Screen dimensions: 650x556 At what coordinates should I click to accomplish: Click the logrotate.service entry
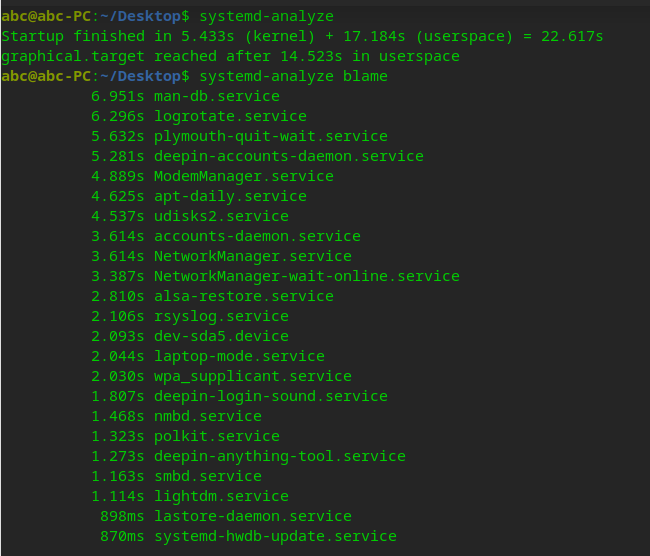230,116
